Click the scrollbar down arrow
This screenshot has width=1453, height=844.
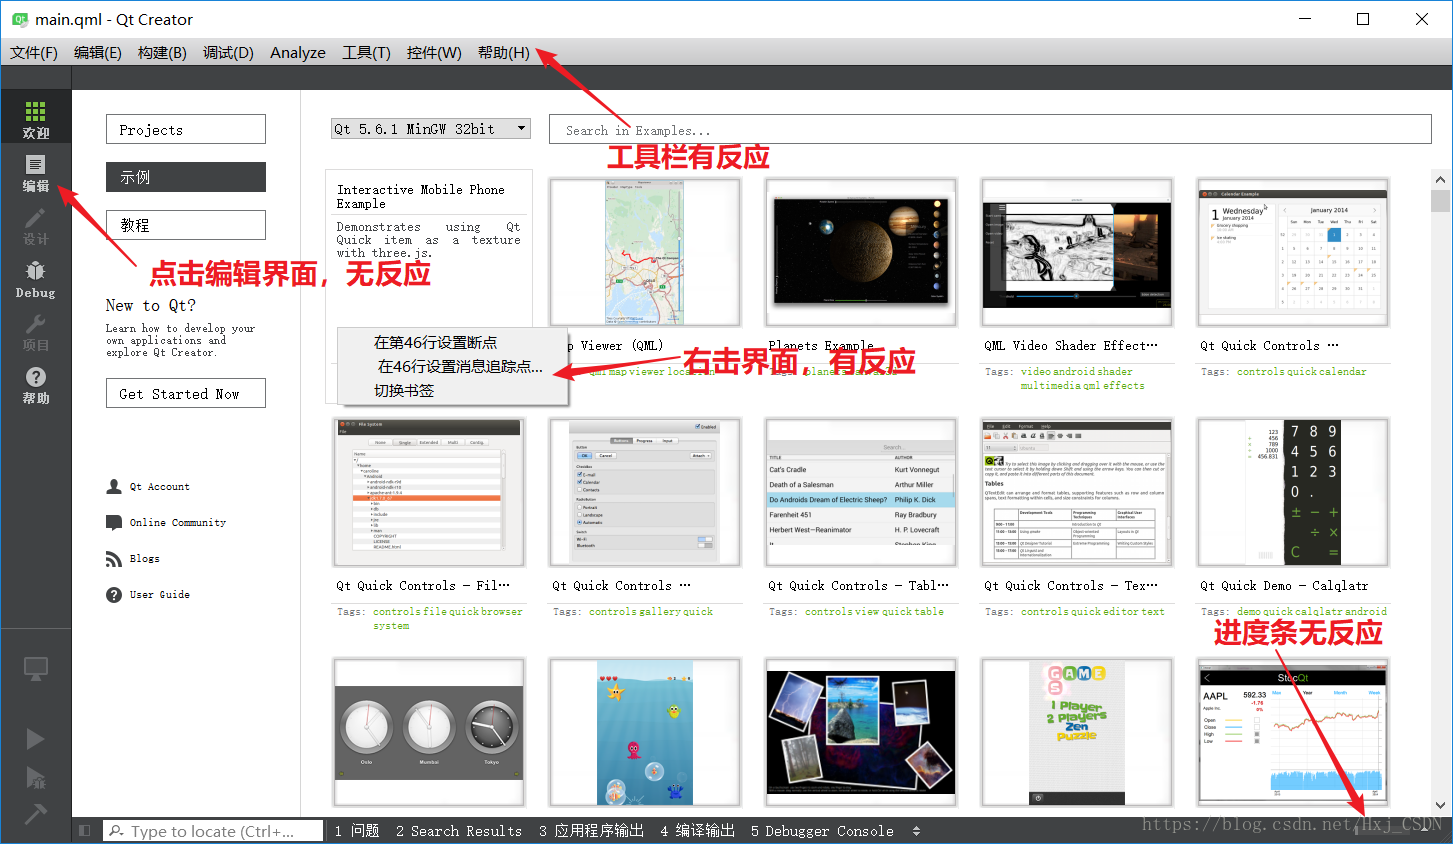click(x=1440, y=805)
